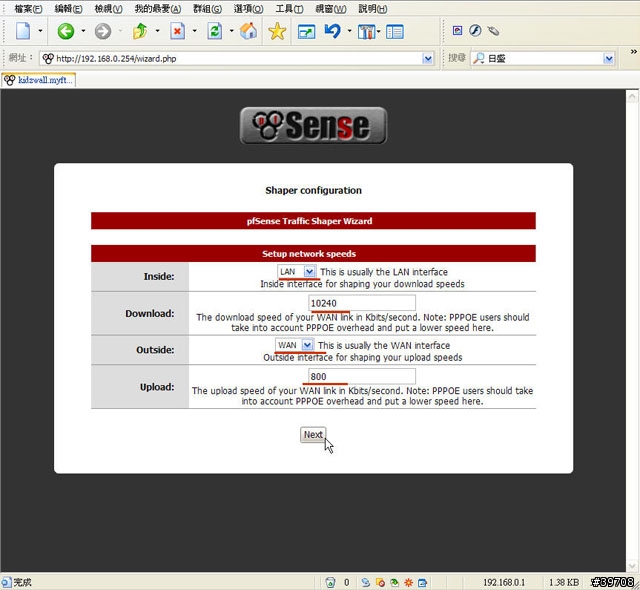This screenshot has width=640, height=590.
Task: Open the 我的最愛(A) favorites menu
Action: (158, 9)
